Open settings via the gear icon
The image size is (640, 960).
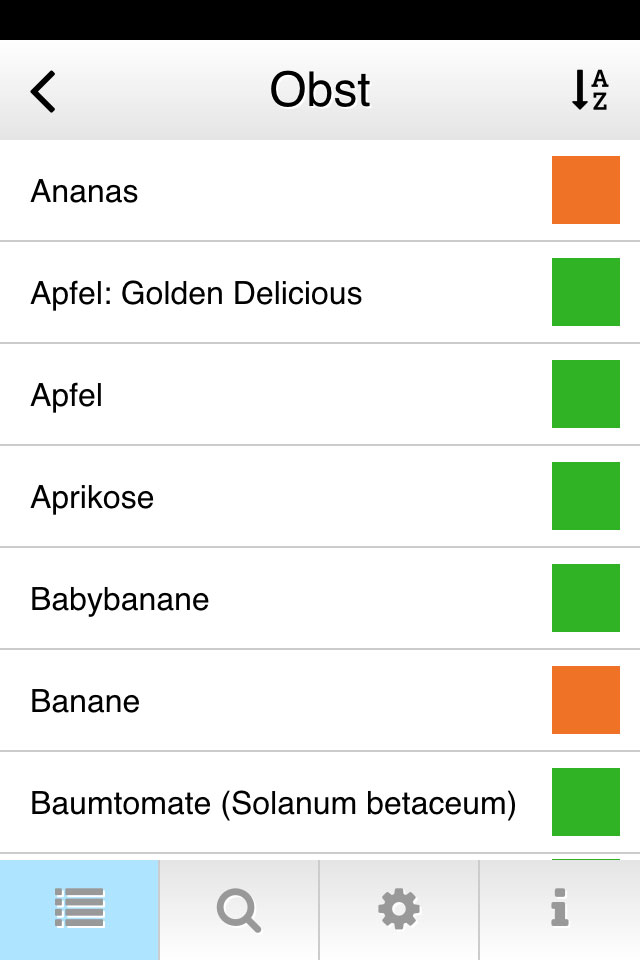point(399,909)
